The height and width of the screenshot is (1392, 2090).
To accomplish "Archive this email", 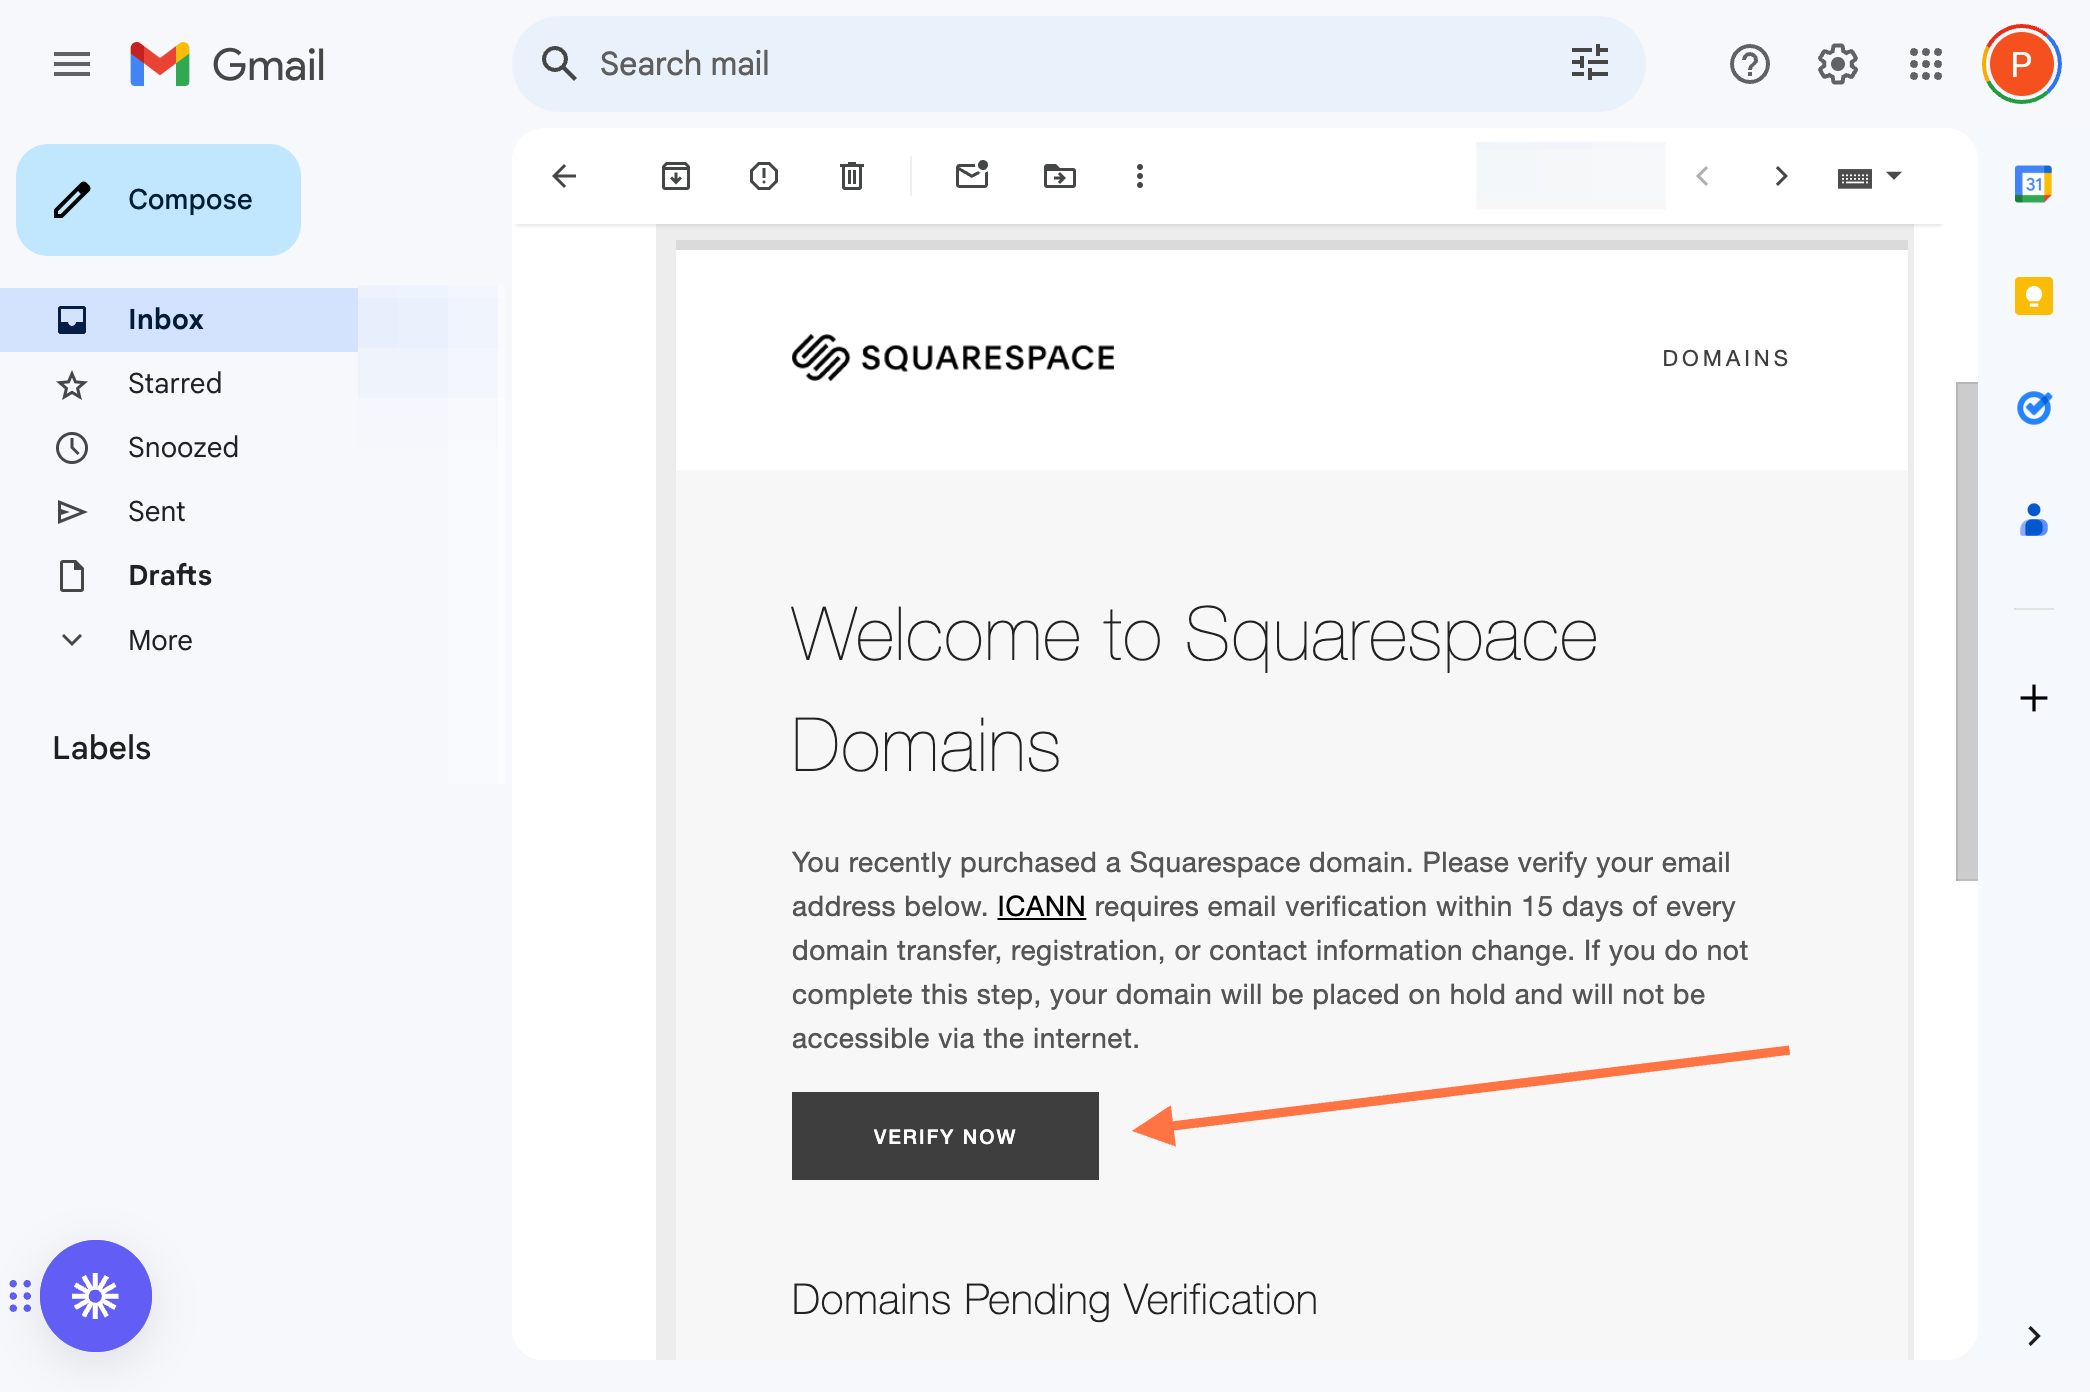I will [676, 176].
